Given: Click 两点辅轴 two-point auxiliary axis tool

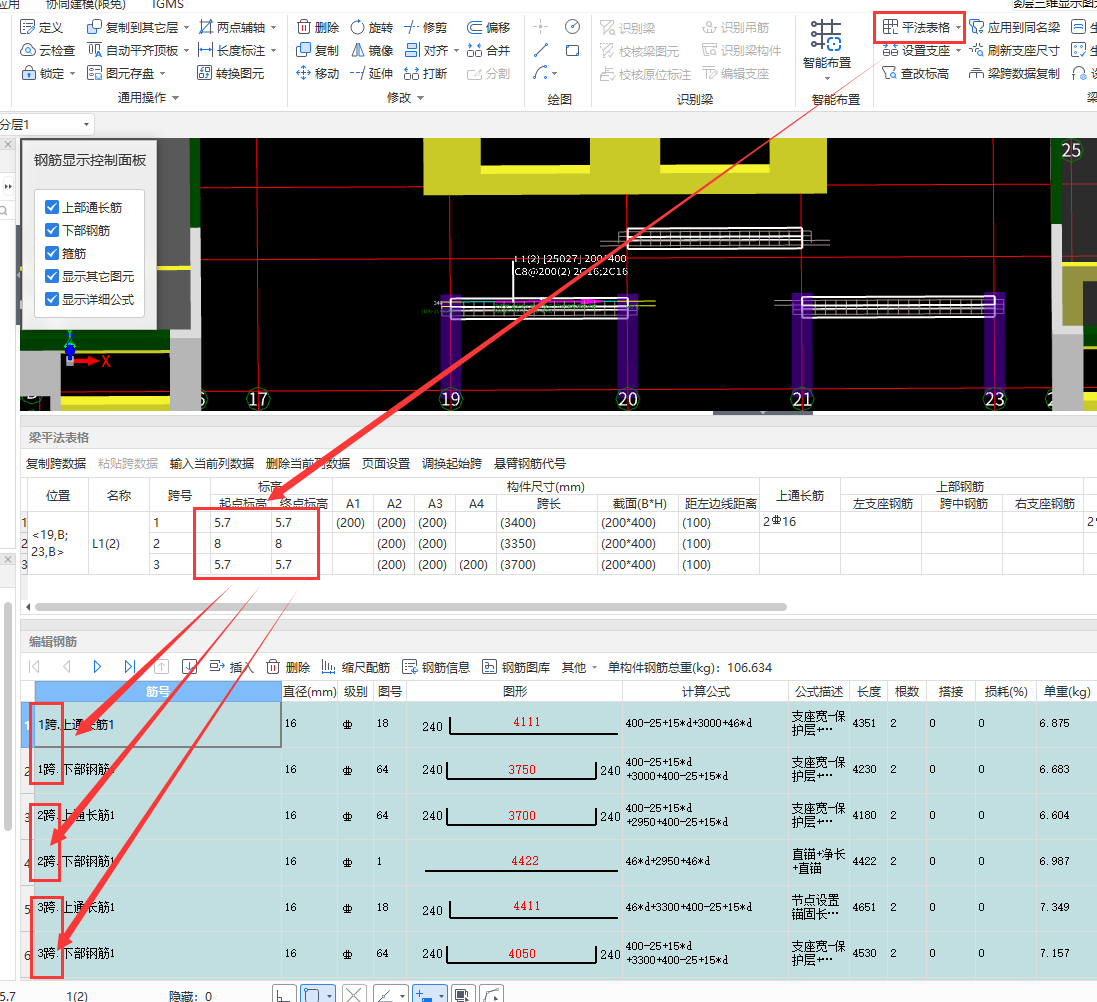Looking at the screenshot, I should tap(232, 27).
